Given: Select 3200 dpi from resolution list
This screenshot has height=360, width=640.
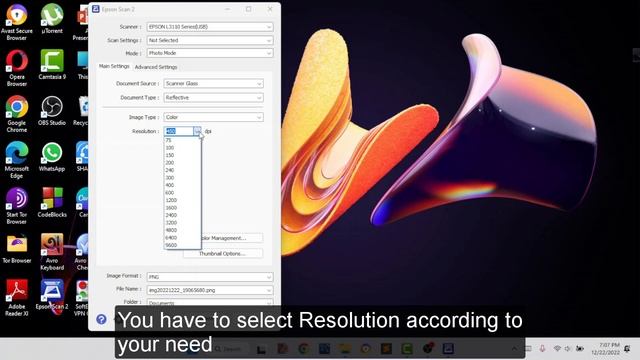Looking at the screenshot, I should (182, 222).
